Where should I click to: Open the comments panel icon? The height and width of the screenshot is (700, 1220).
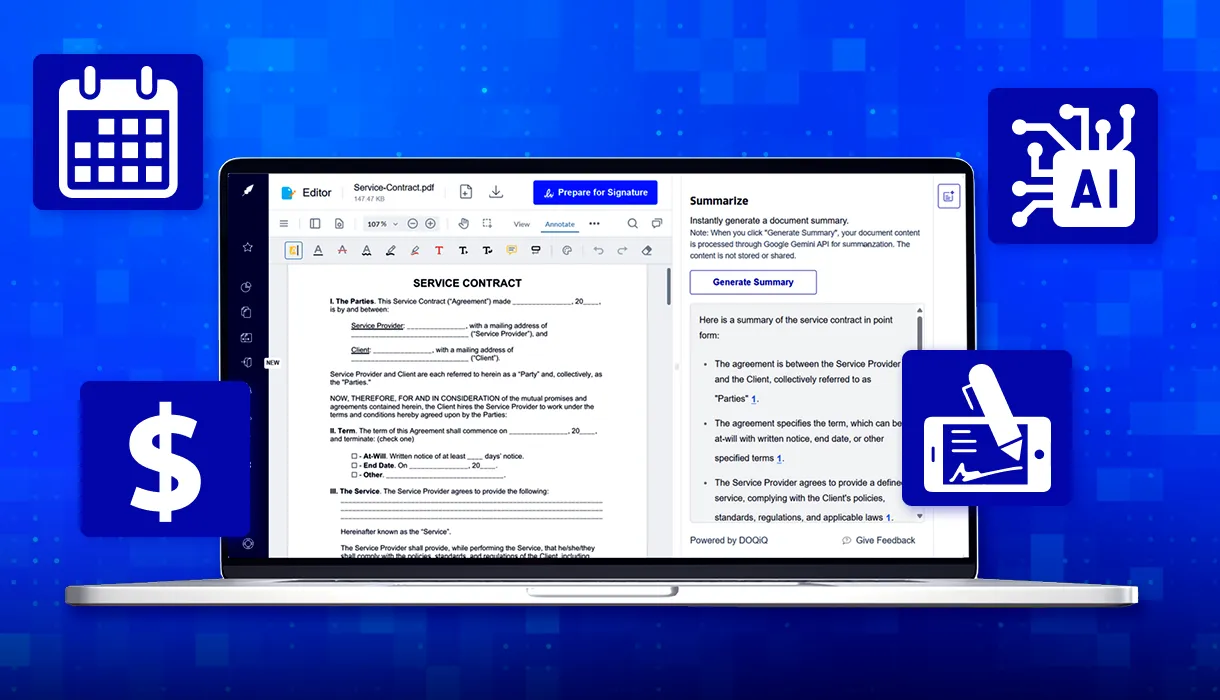(657, 224)
